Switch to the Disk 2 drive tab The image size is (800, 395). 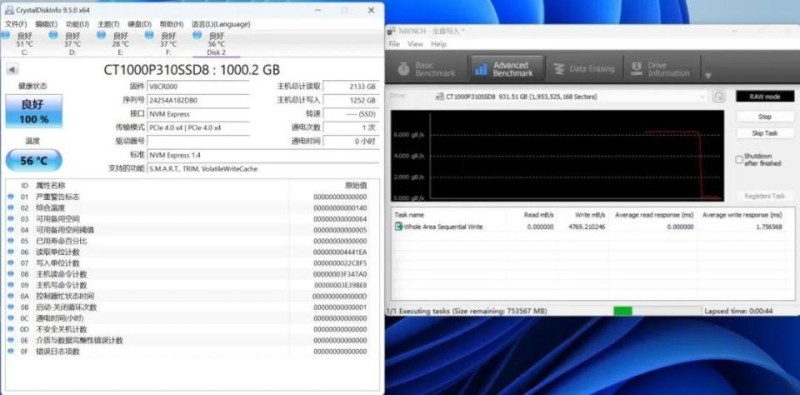click(216, 43)
